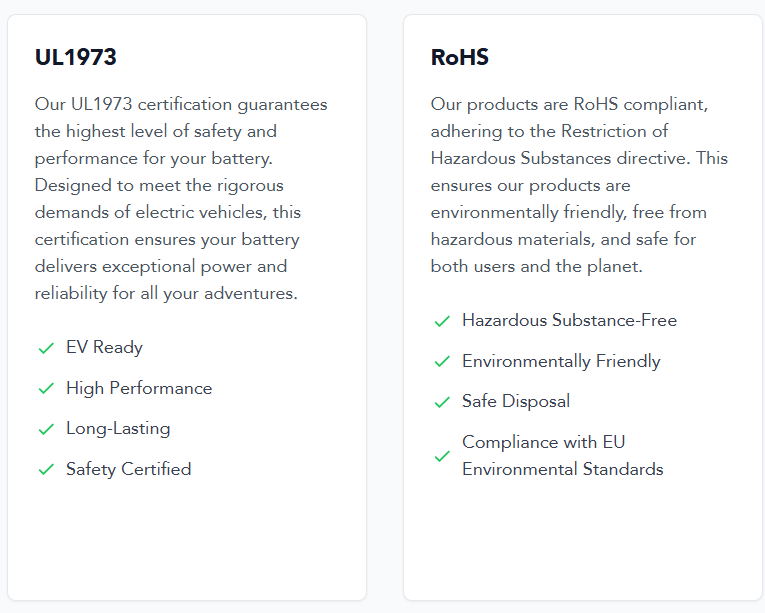Select the checkmark icon beside Long-Lasting

point(46,429)
